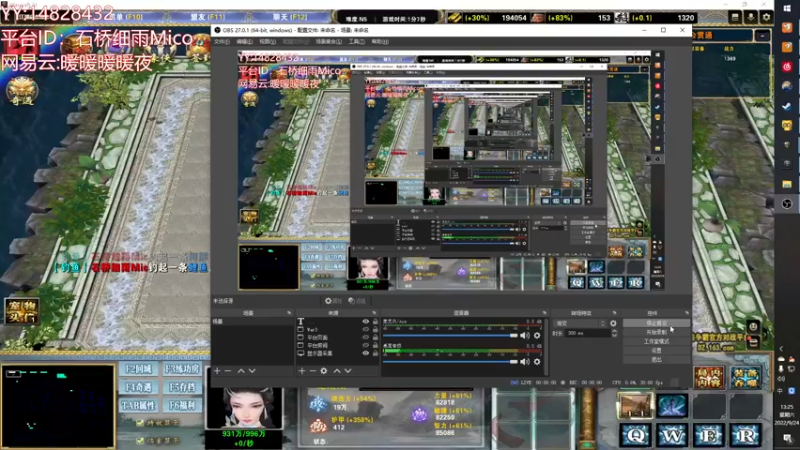Click the transition duration field
This screenshot has width=800, height=450.
tap(588, 333)
